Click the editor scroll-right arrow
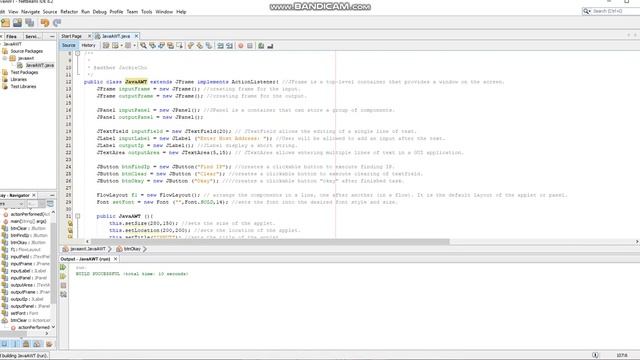Screen dimensions: 640x360 point(637,242)
